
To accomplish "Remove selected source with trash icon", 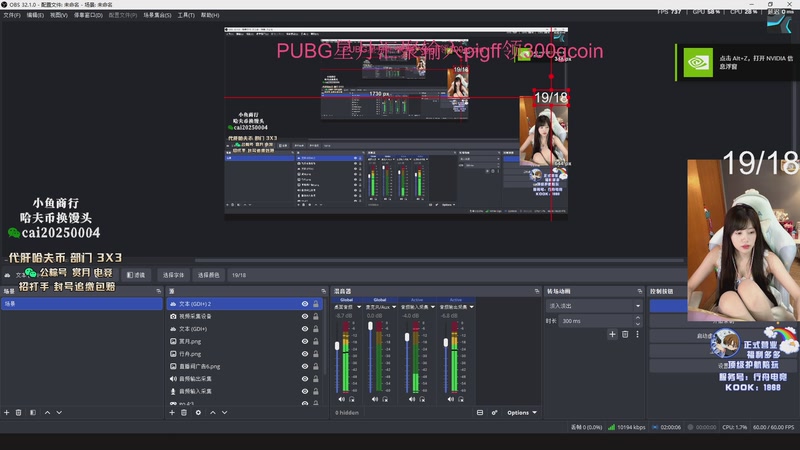I will pyautogui.click(x=184, y=412).
